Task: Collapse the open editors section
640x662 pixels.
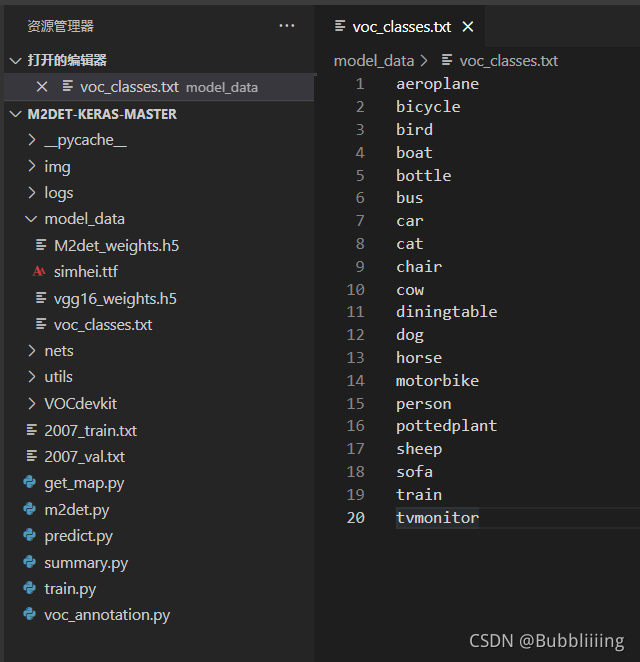Action: (15, 61)
